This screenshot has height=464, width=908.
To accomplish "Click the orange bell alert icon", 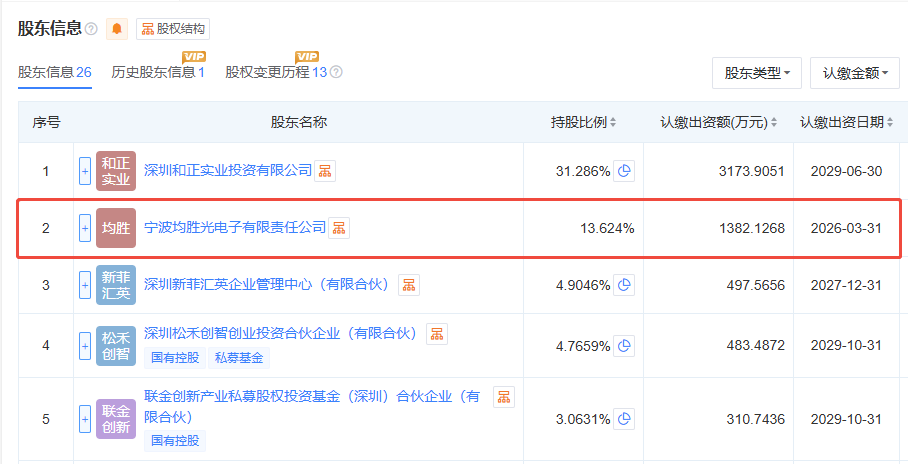I will 117,28.
